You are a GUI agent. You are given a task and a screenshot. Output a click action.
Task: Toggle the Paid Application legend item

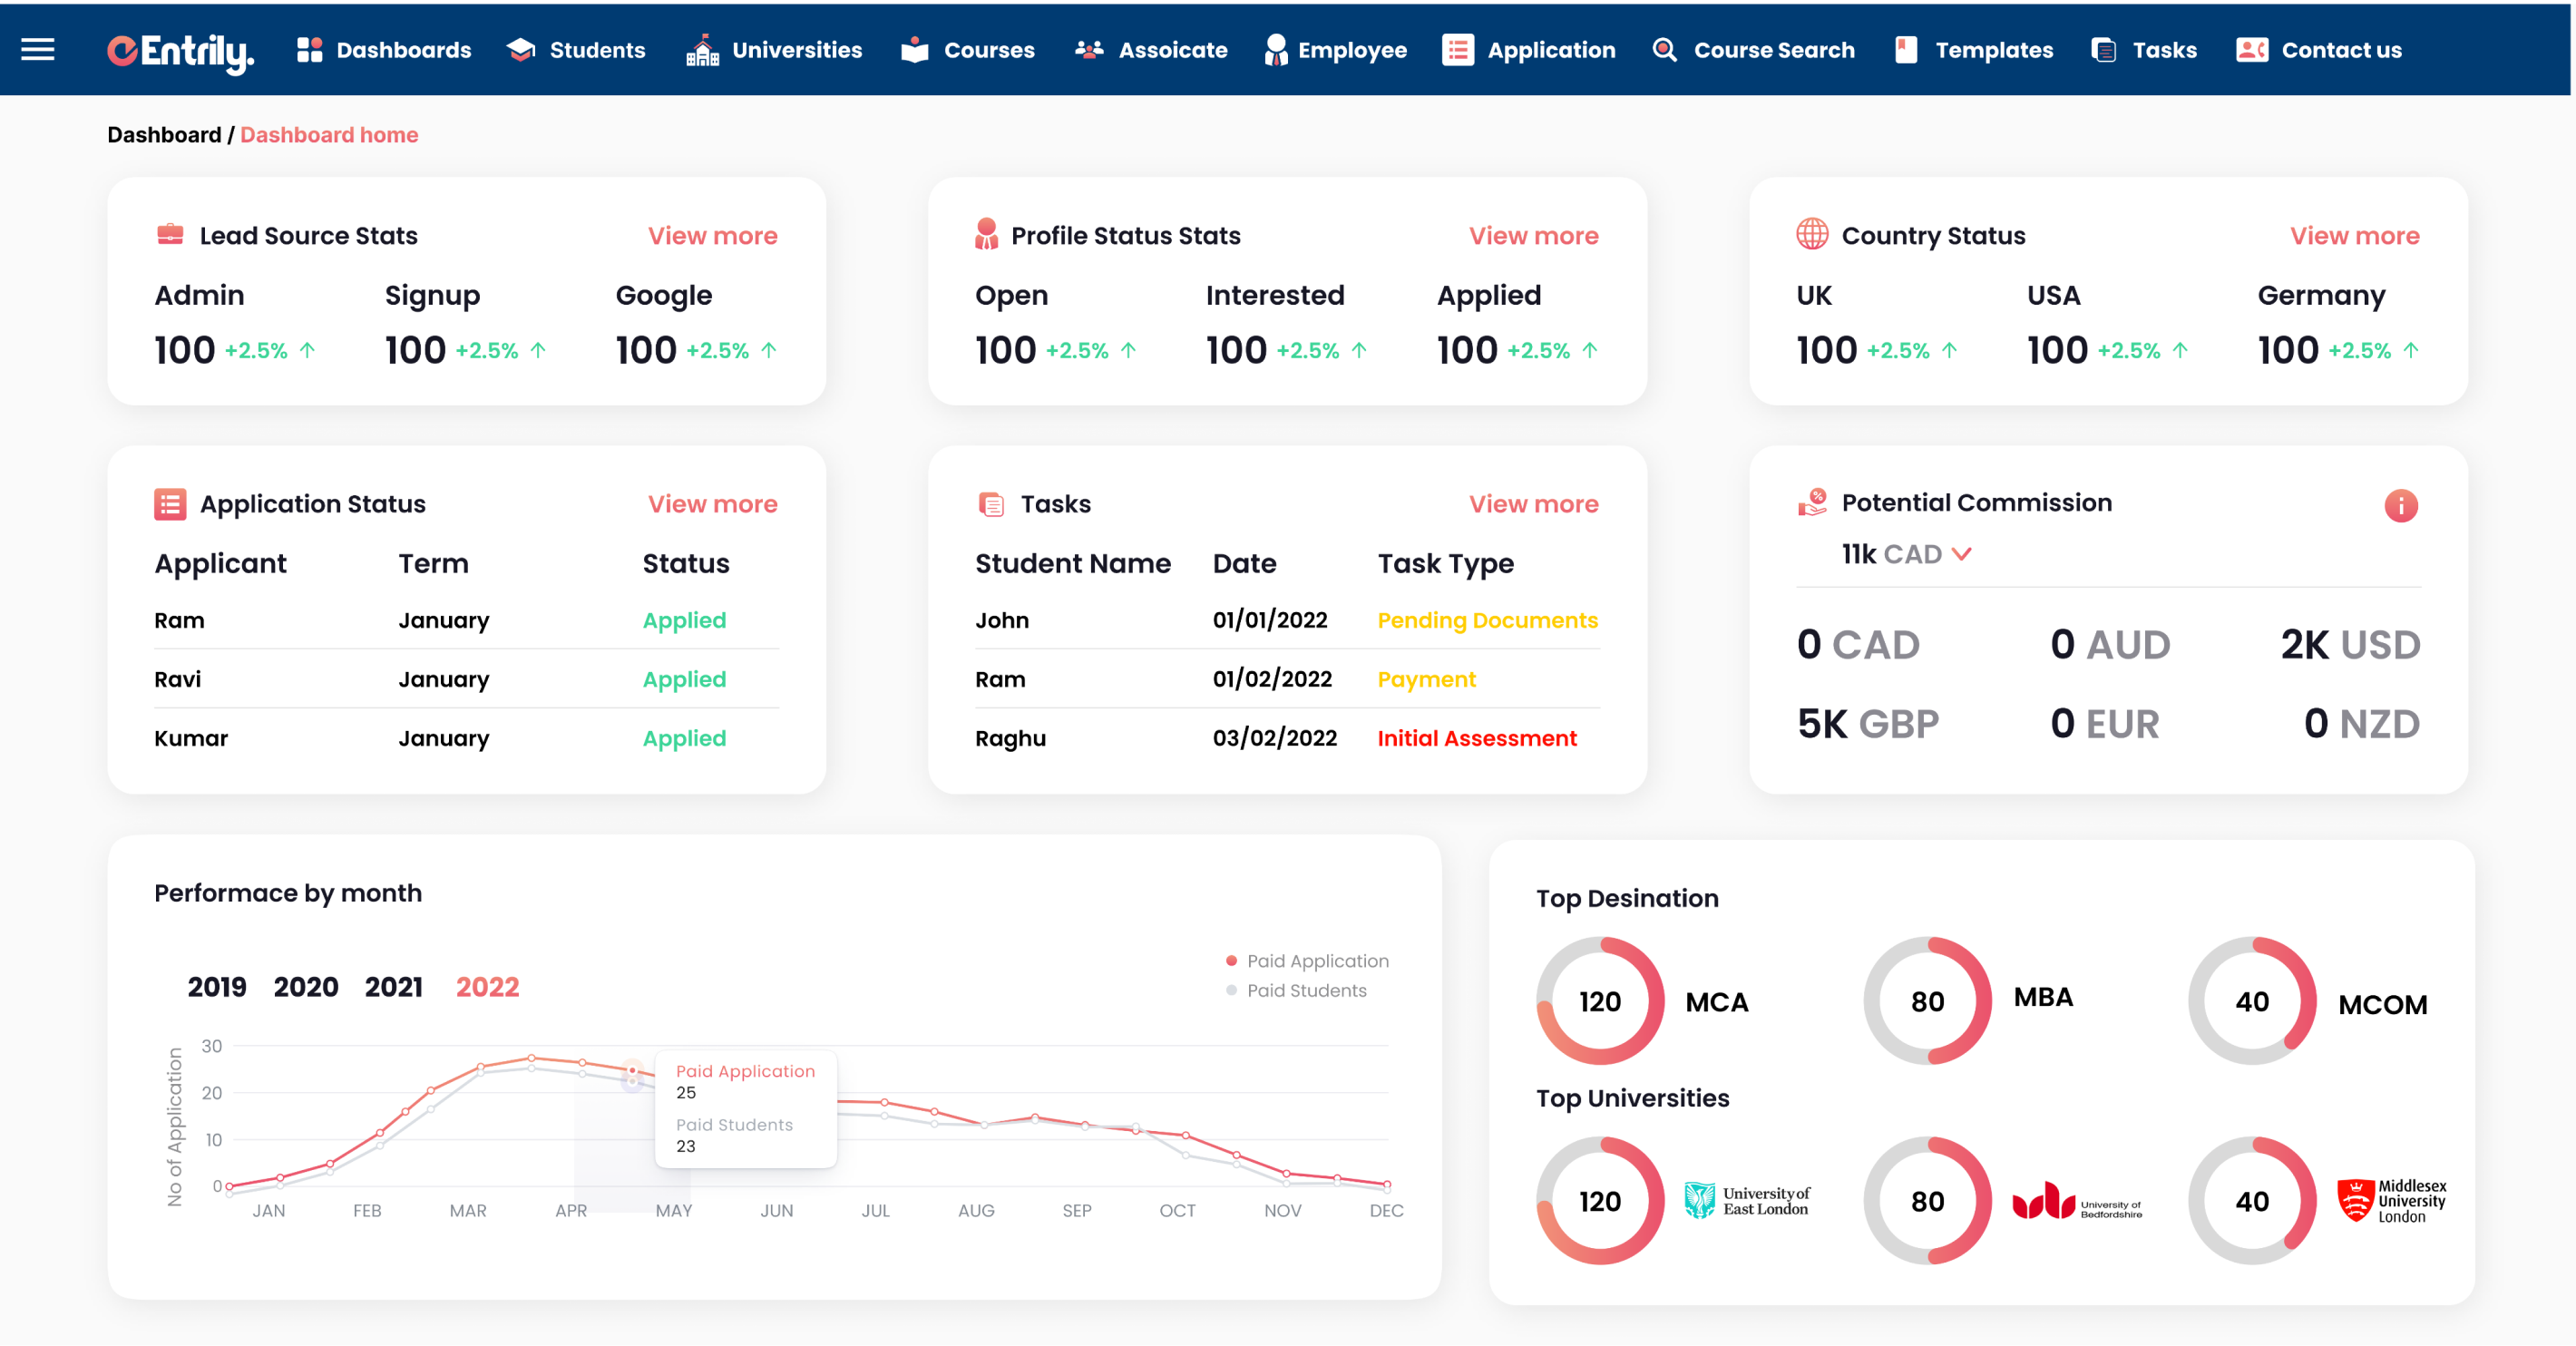pos(1307,961)
